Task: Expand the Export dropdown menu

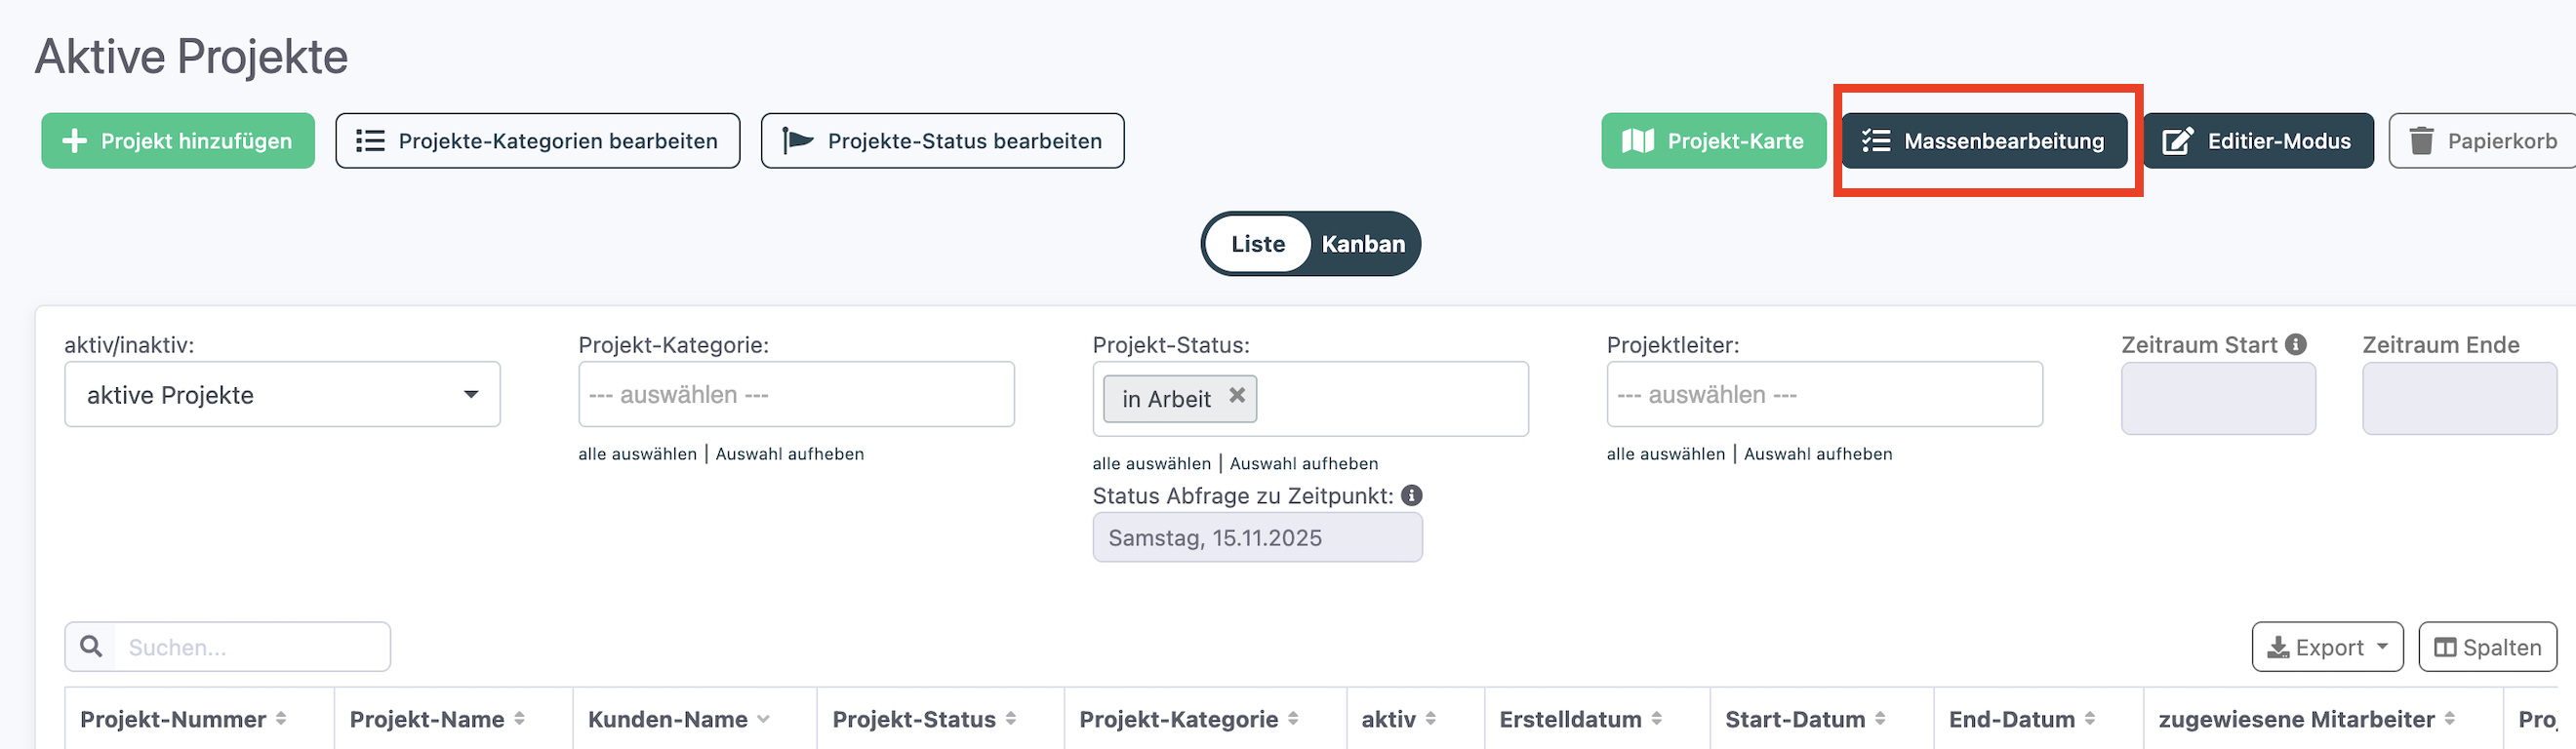Action: pos(2327,648)
